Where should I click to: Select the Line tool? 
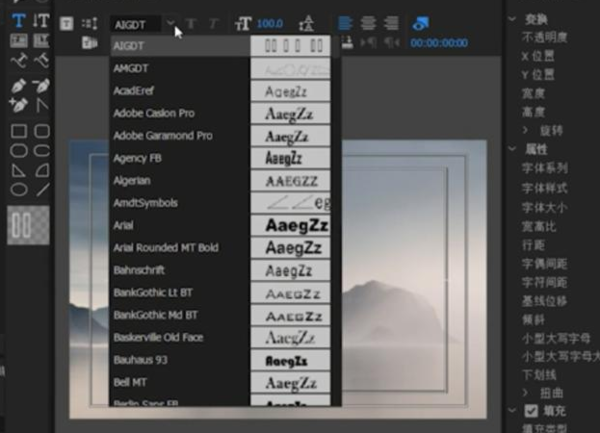42,189
